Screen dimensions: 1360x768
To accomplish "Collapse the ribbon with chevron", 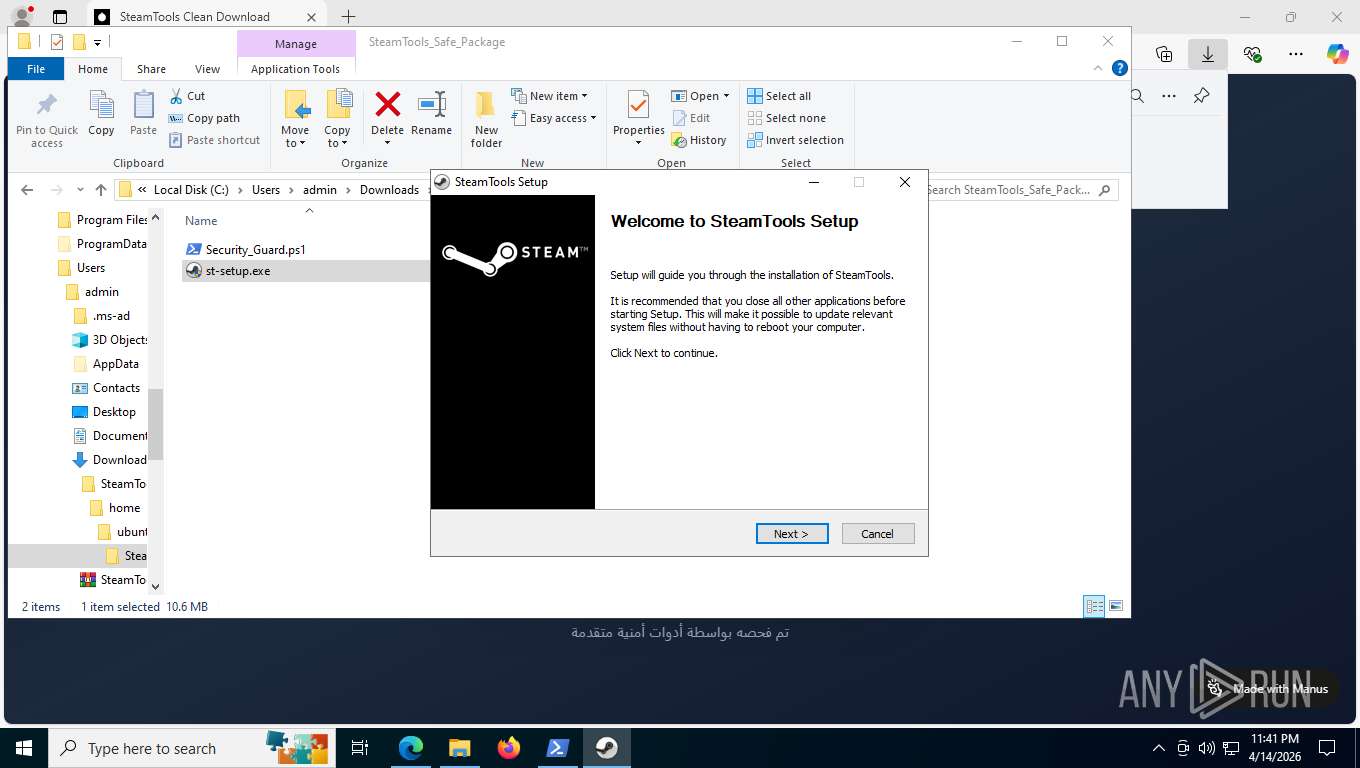I will (1100, 68).
